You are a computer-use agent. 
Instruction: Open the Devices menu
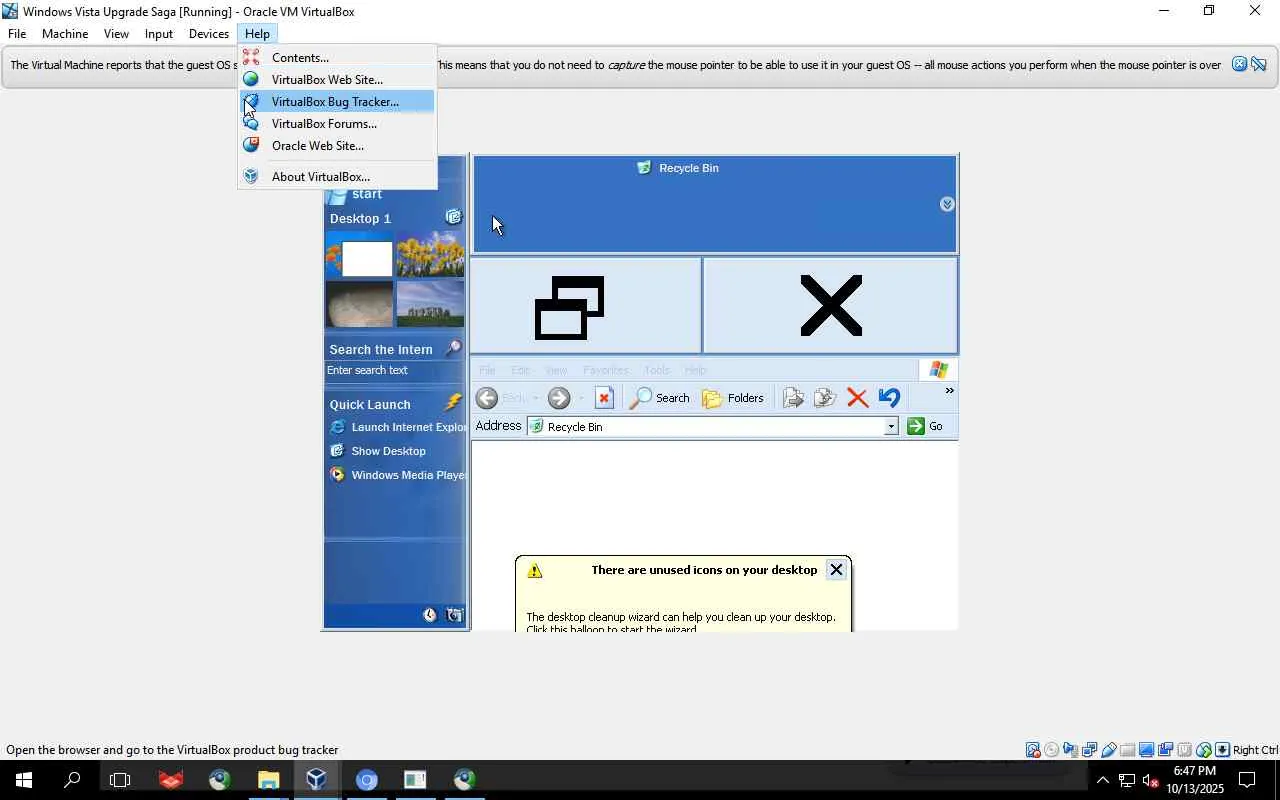(209, 34)
